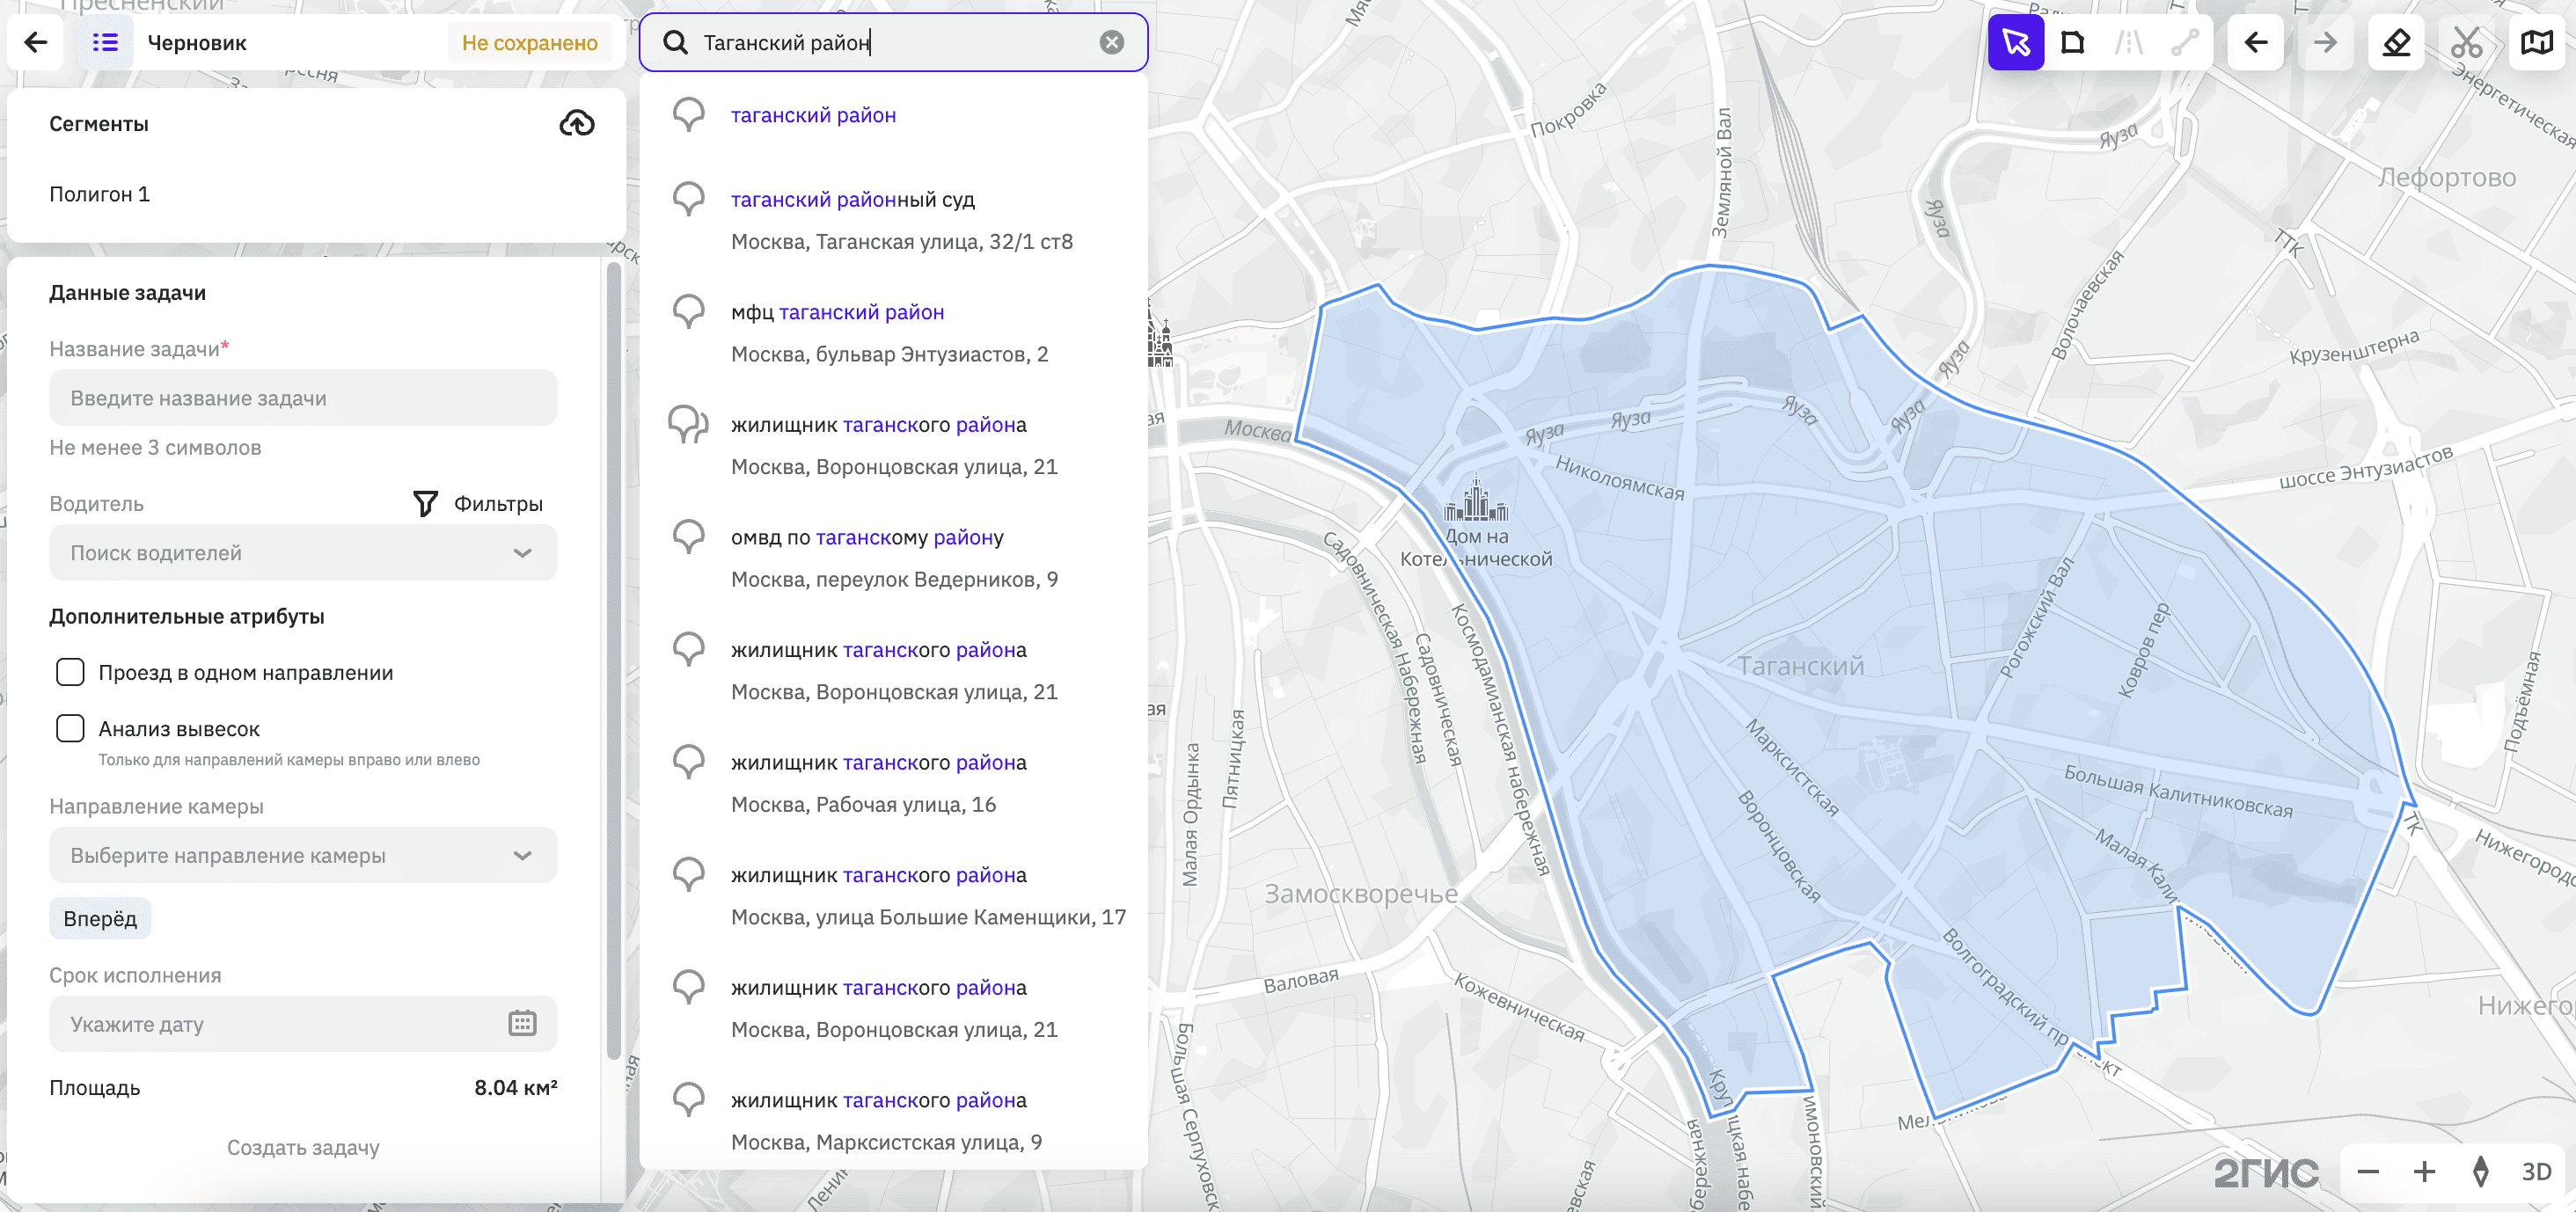This screenshot has height=1212, width=2576.
Task: Click the eraser tool
Action: click(x=2396, y=42)
